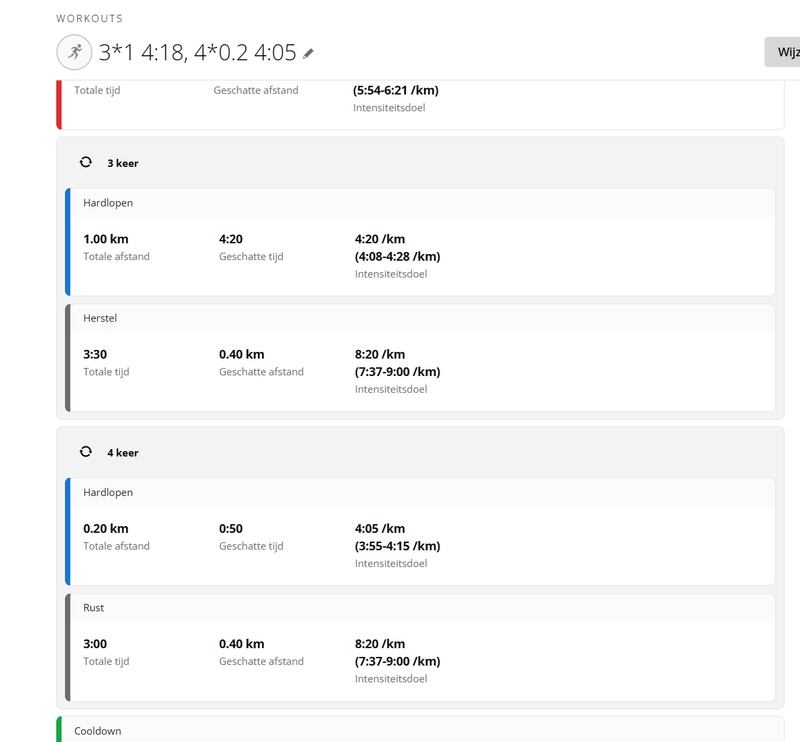Screen dimensions: 800x742
Task: Open the Rust rest step header
Action: 94,608
